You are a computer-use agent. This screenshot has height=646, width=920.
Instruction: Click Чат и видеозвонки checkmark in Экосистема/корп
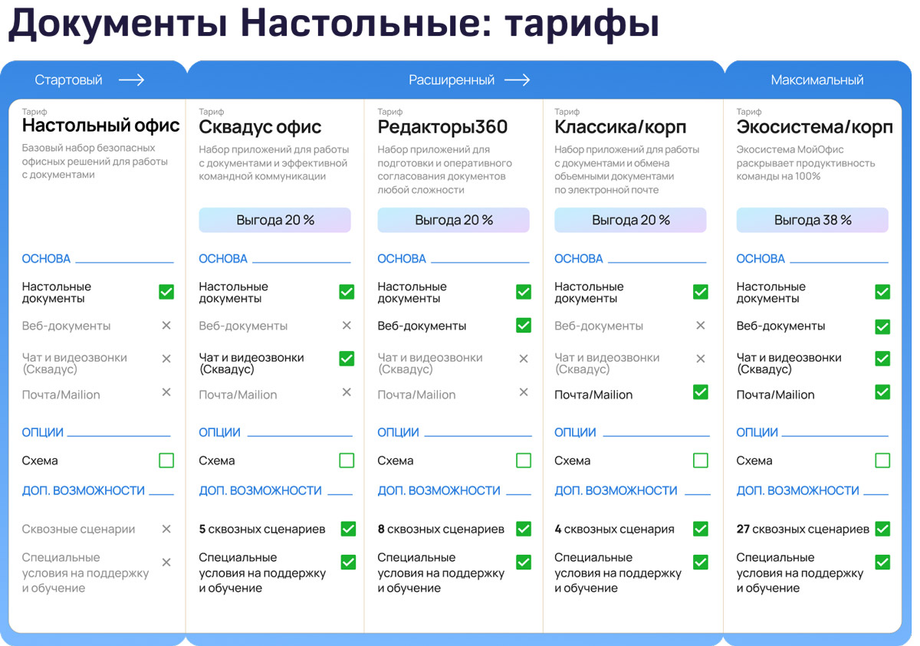882,358
